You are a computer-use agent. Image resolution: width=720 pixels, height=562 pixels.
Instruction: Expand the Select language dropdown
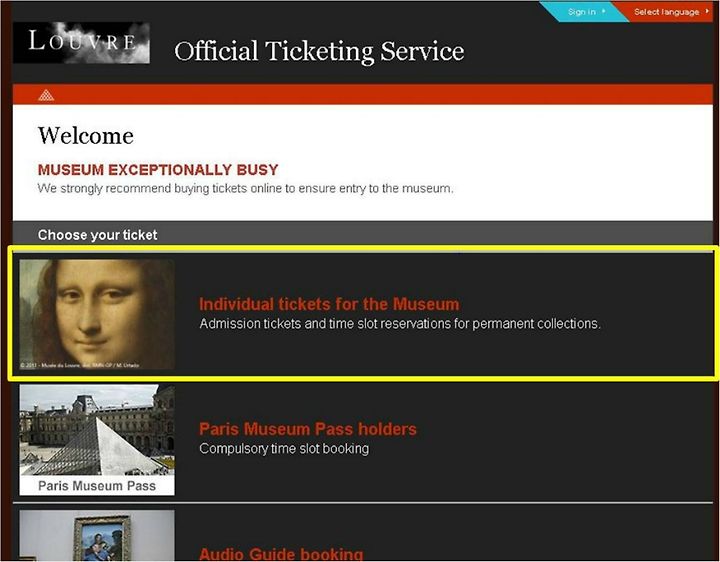click(x=666, y=12)
